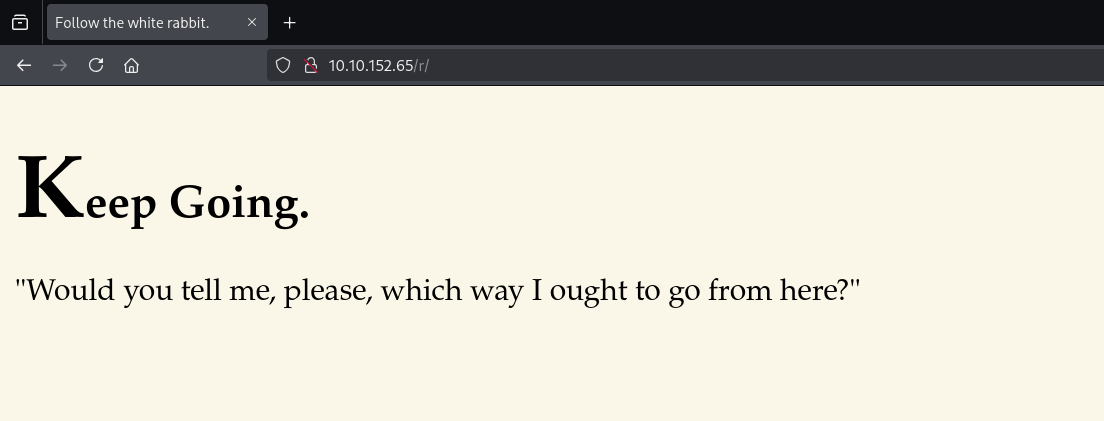This screenshot has width=1104, height=421.
Task: Reload the current page
Action: pos(96,65)
